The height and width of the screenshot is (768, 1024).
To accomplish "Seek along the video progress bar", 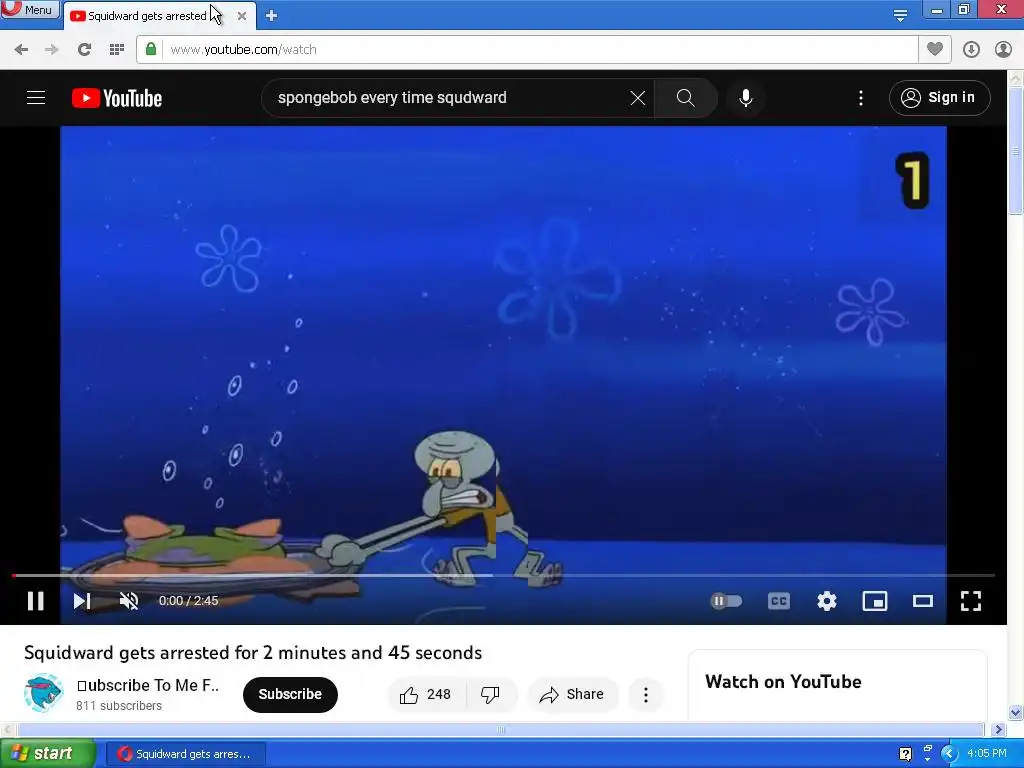I will [503, 575].
